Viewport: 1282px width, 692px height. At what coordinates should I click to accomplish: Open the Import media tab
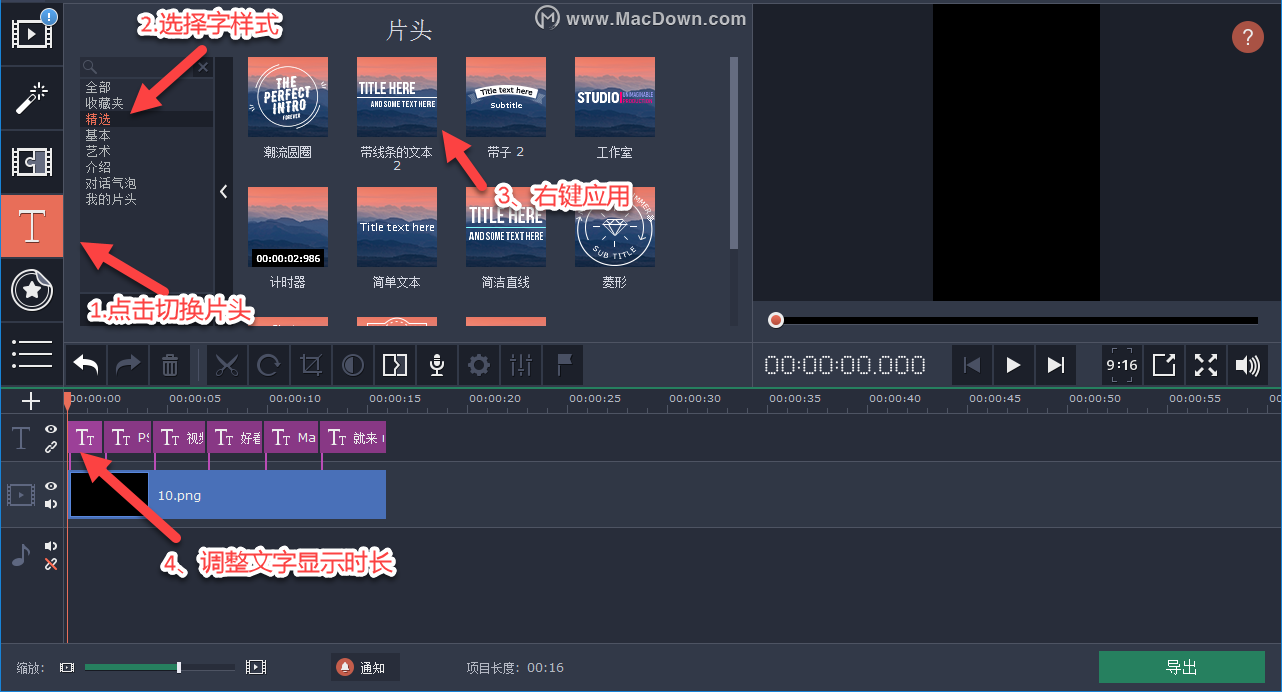click(32, 33)
